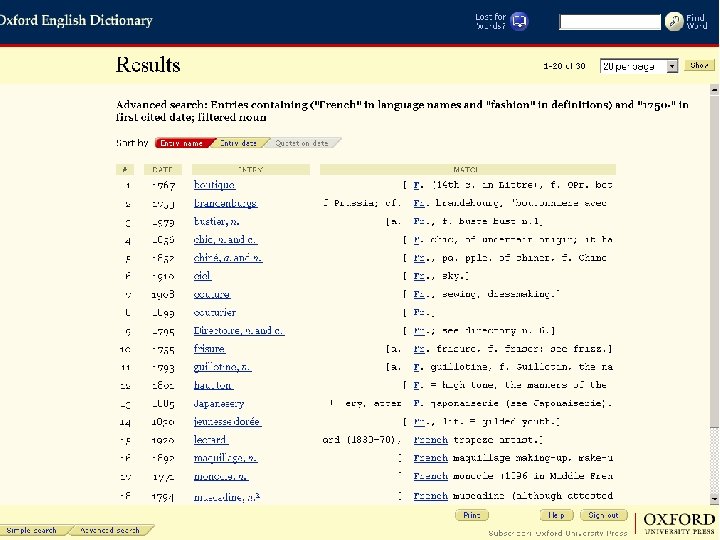Image resolution: width=720 pixels, height=540 pixels.
Task: Click the MATCH column header
Action: click(467, 170)
